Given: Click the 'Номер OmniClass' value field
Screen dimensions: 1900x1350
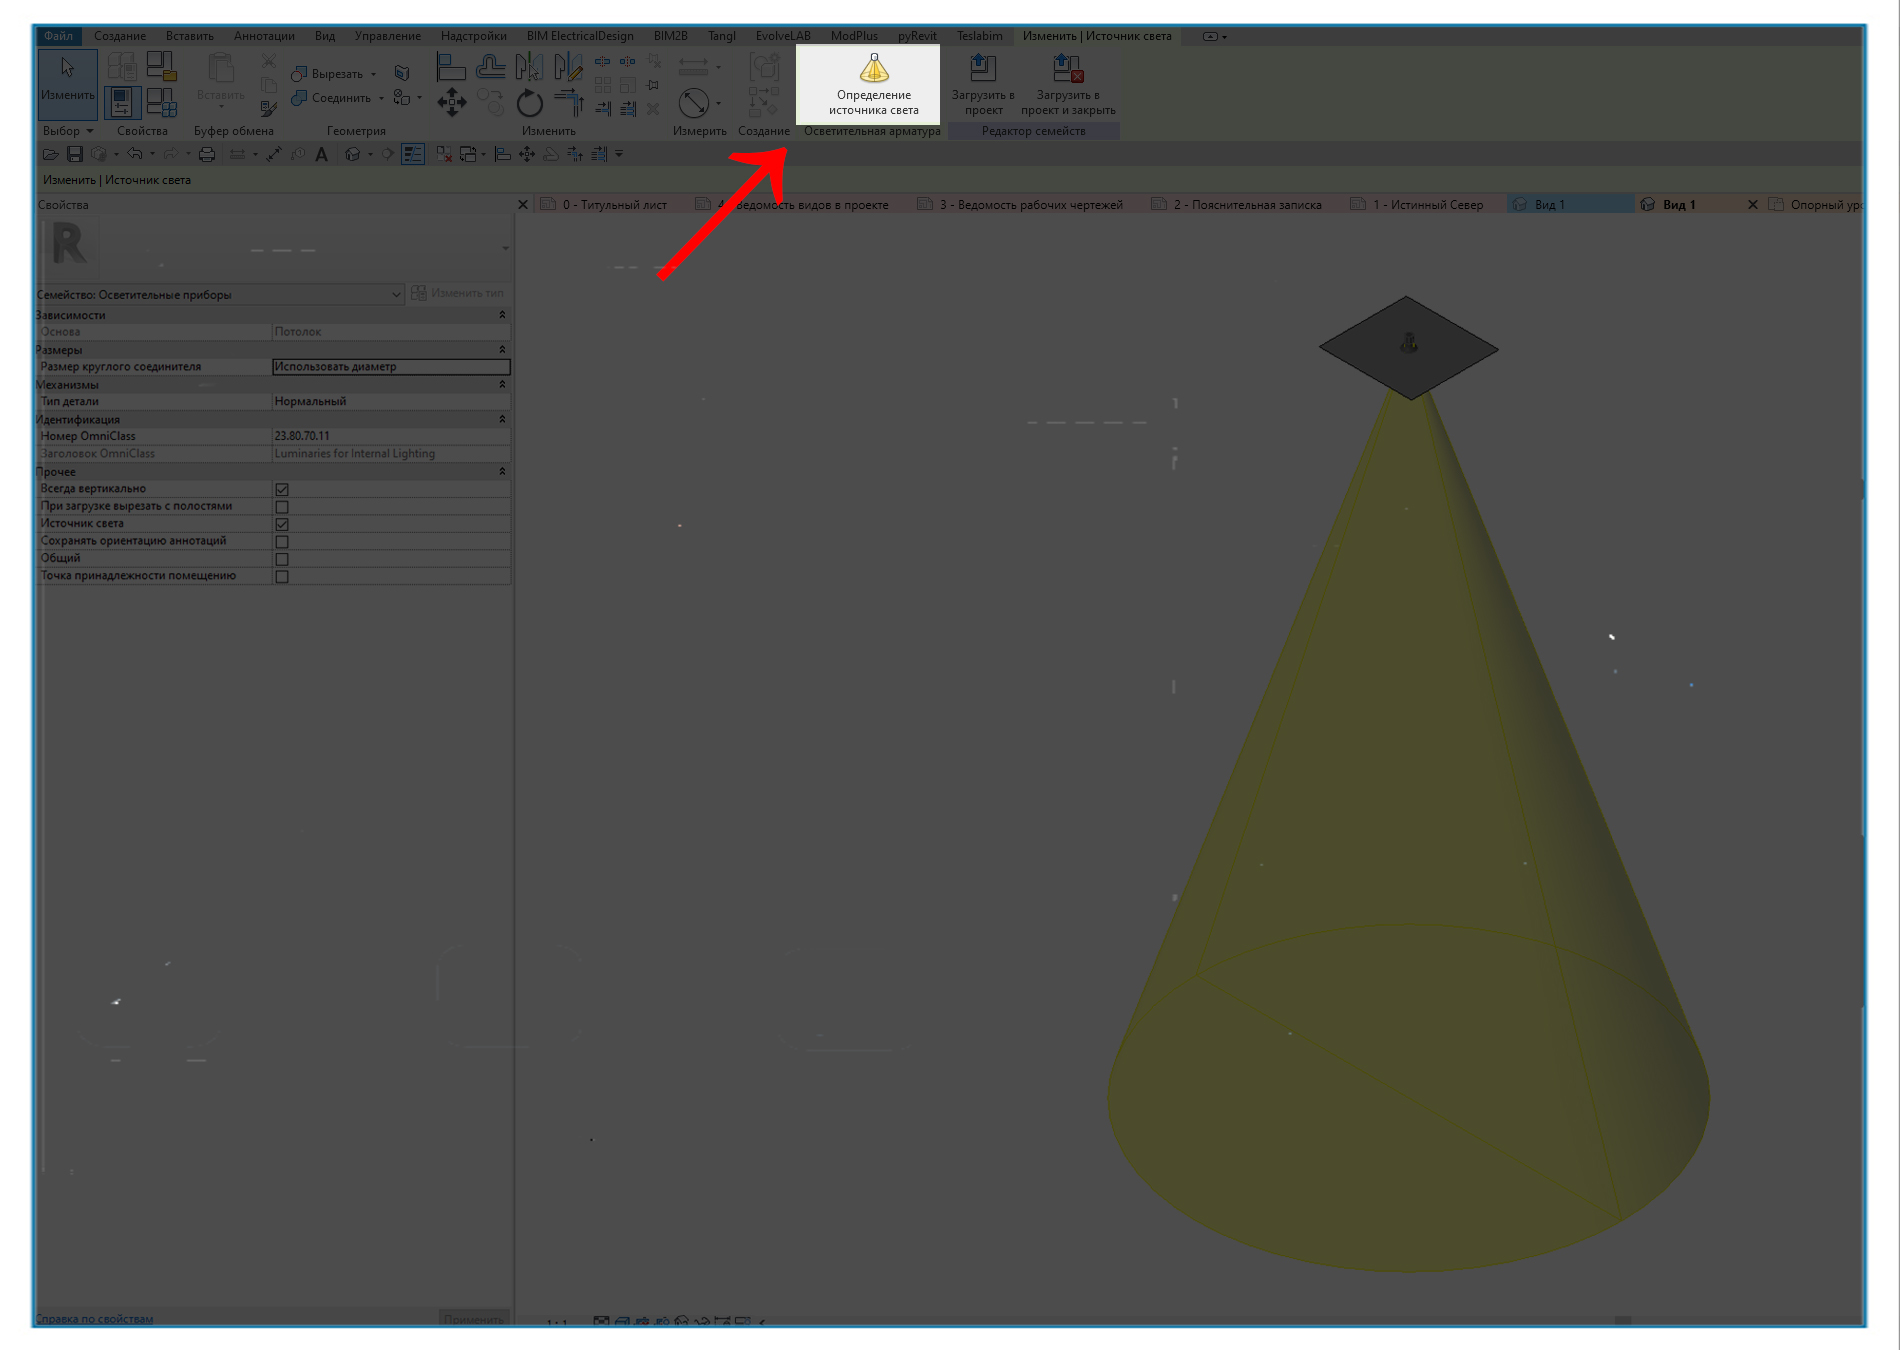Looking at the screenshot, I should pyautogui.click(x=391, y=436).
